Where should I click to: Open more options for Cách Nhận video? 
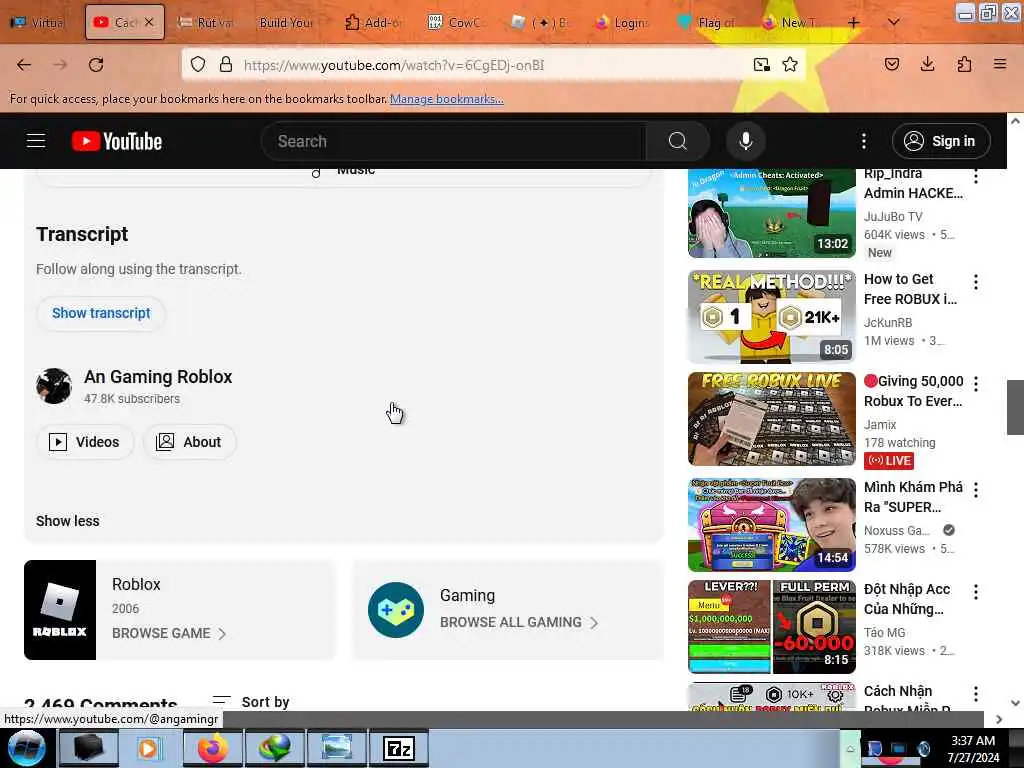tap(976, 694)
